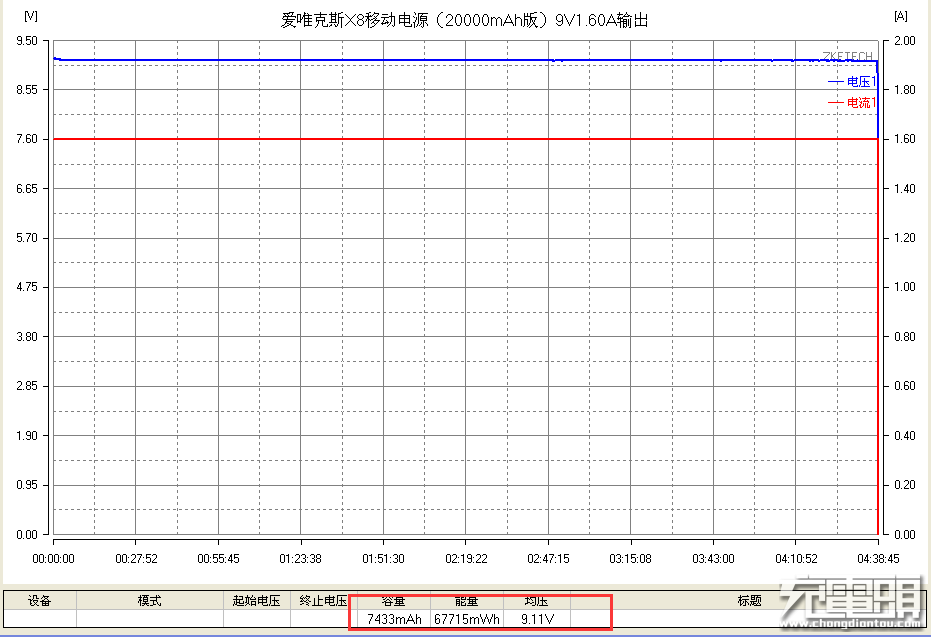This screenshot has height=637, width=931.
Task: Click the 6.65 voltage axis label
Action: pyautogui.click(x=27, y=189)
